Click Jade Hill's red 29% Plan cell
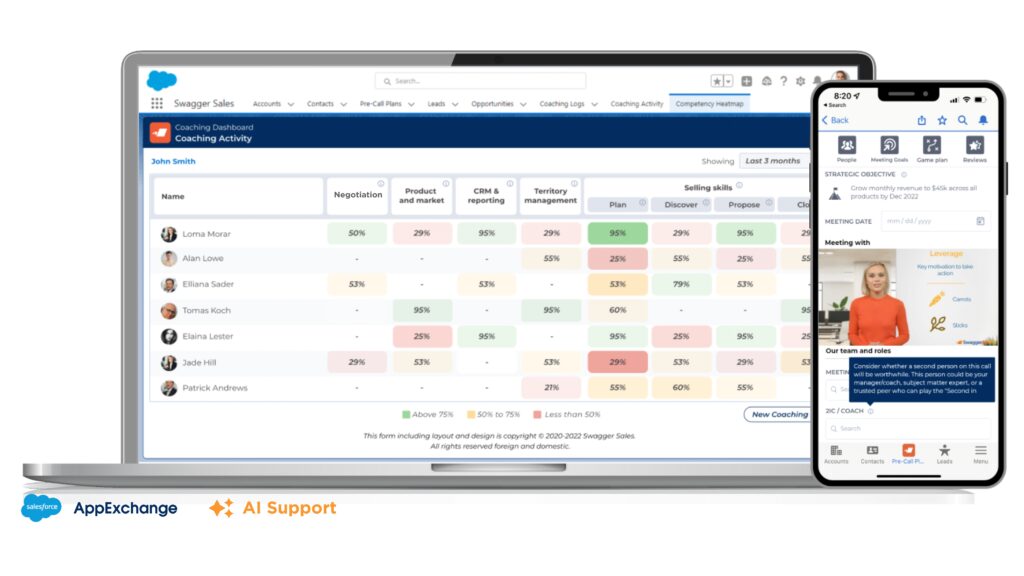This screenshot has height=576, width=1024. click(617, 362)
